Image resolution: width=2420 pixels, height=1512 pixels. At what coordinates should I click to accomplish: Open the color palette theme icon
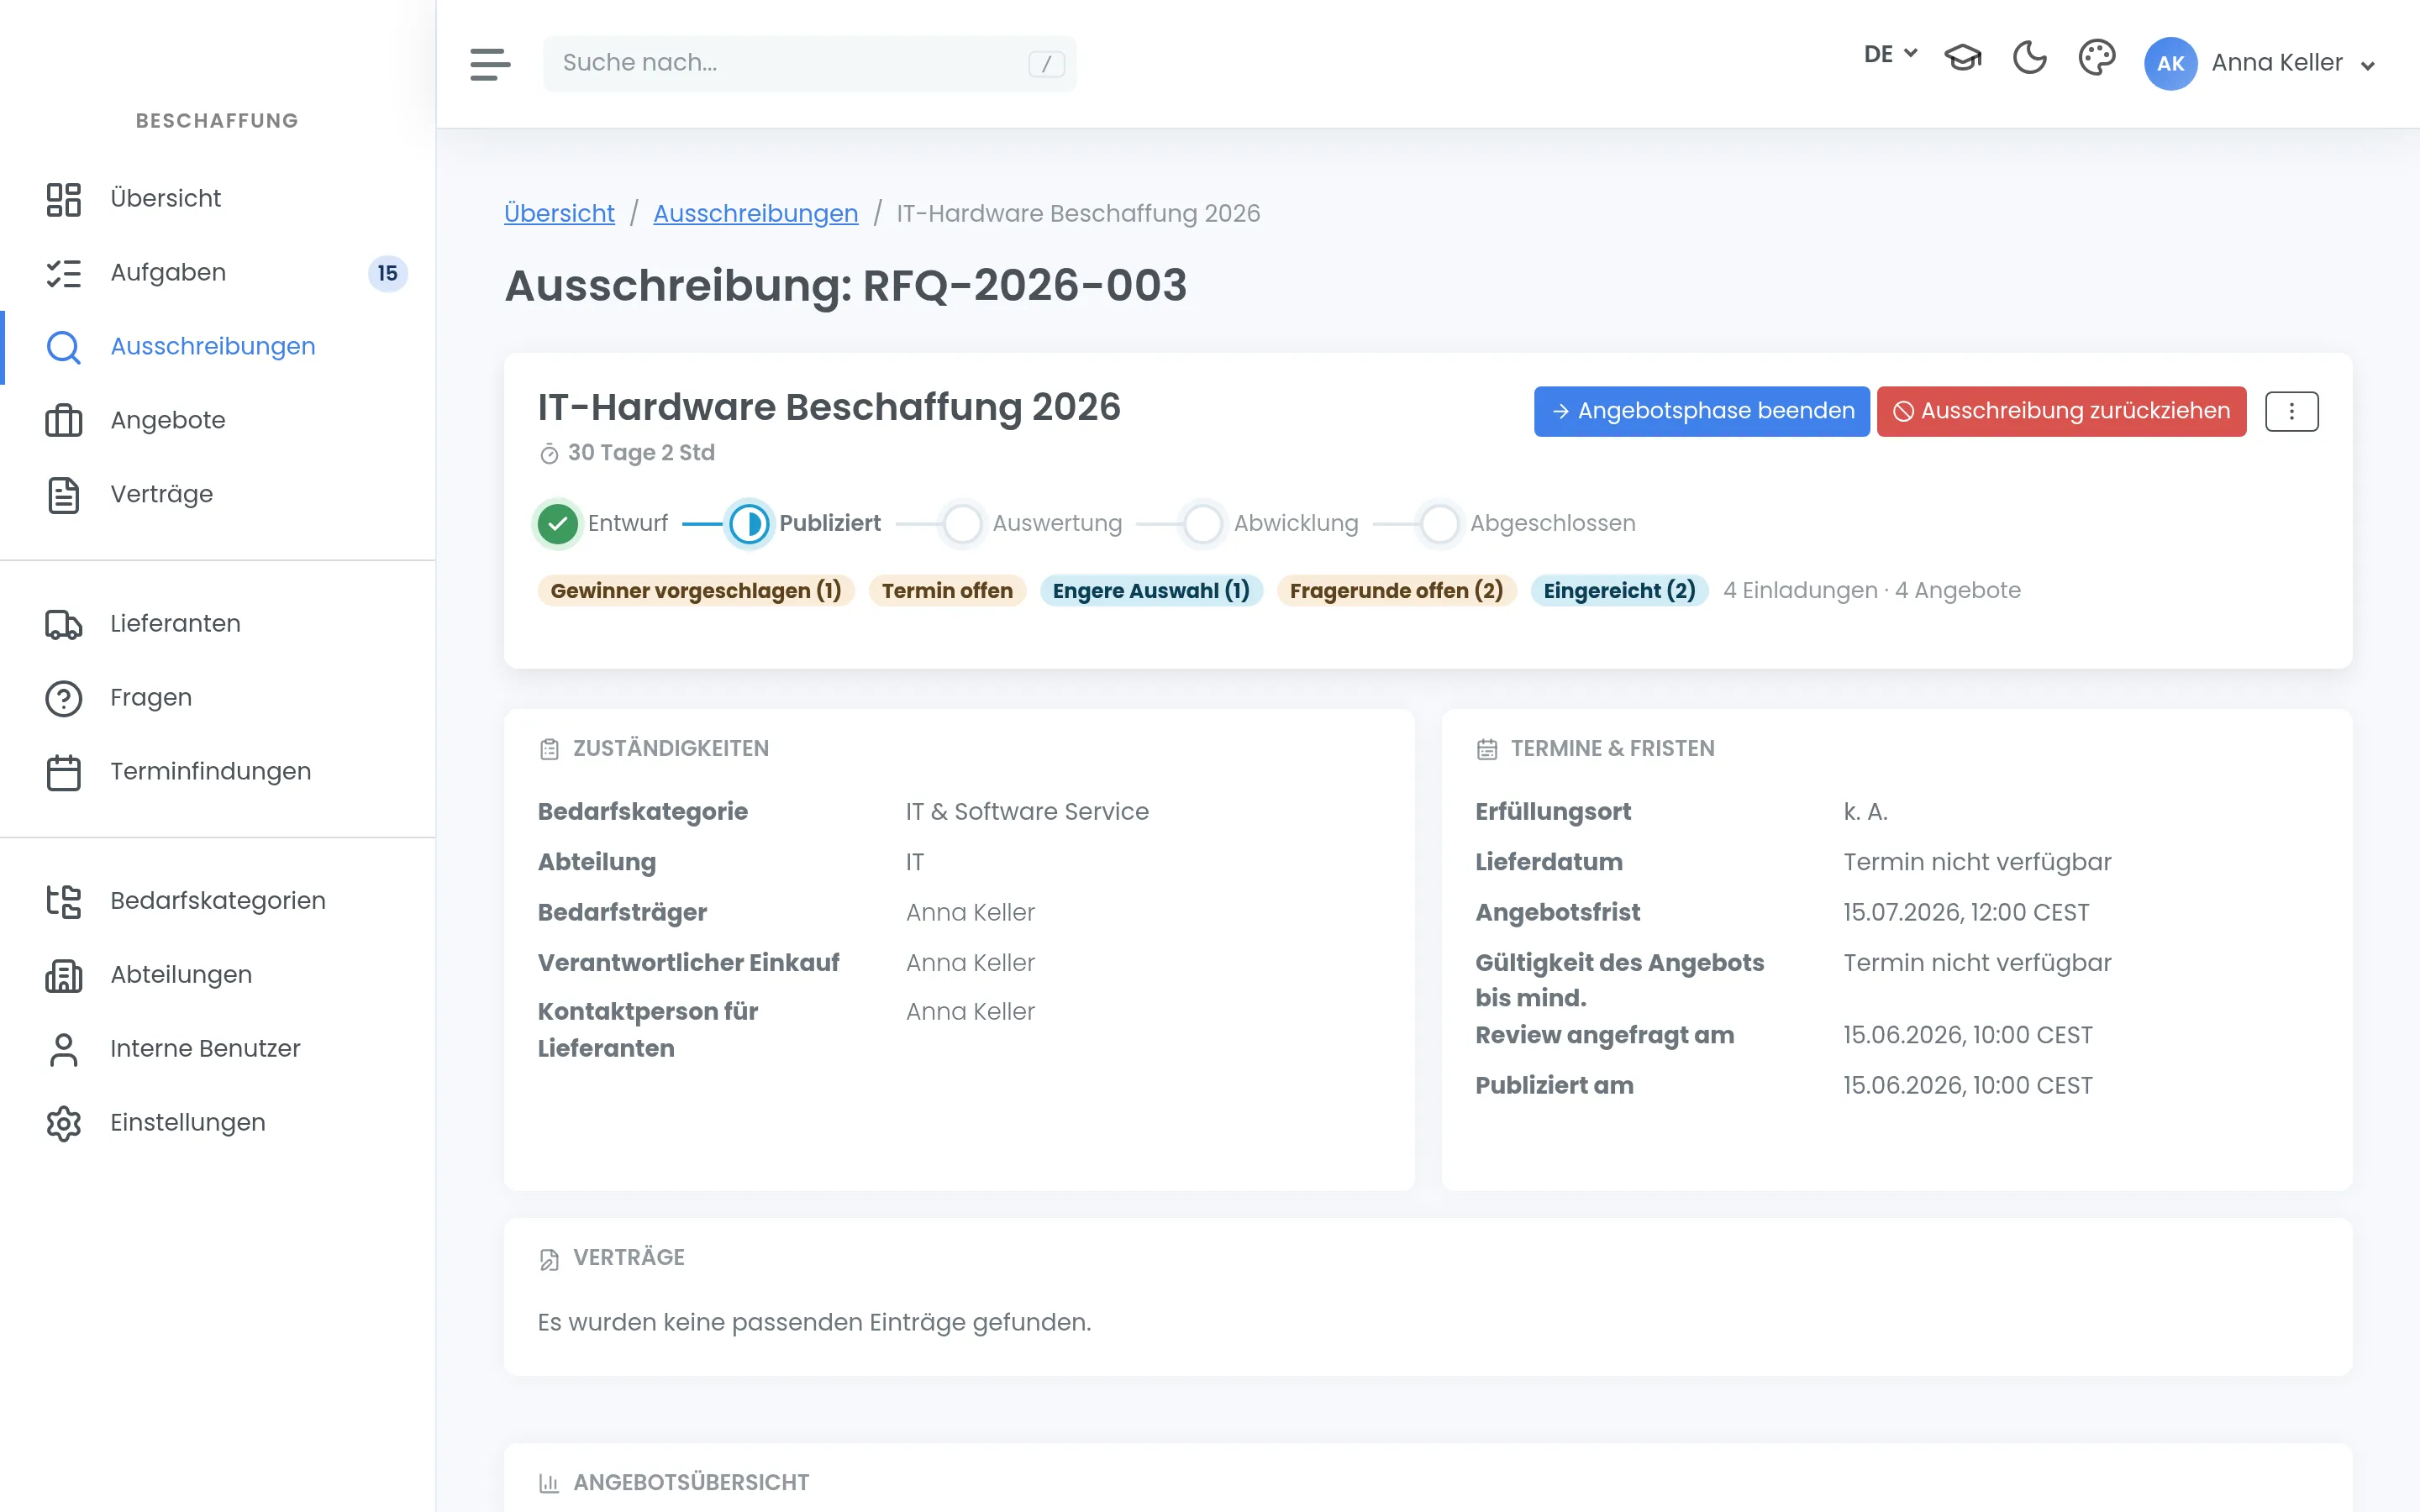coord(2097,58)
